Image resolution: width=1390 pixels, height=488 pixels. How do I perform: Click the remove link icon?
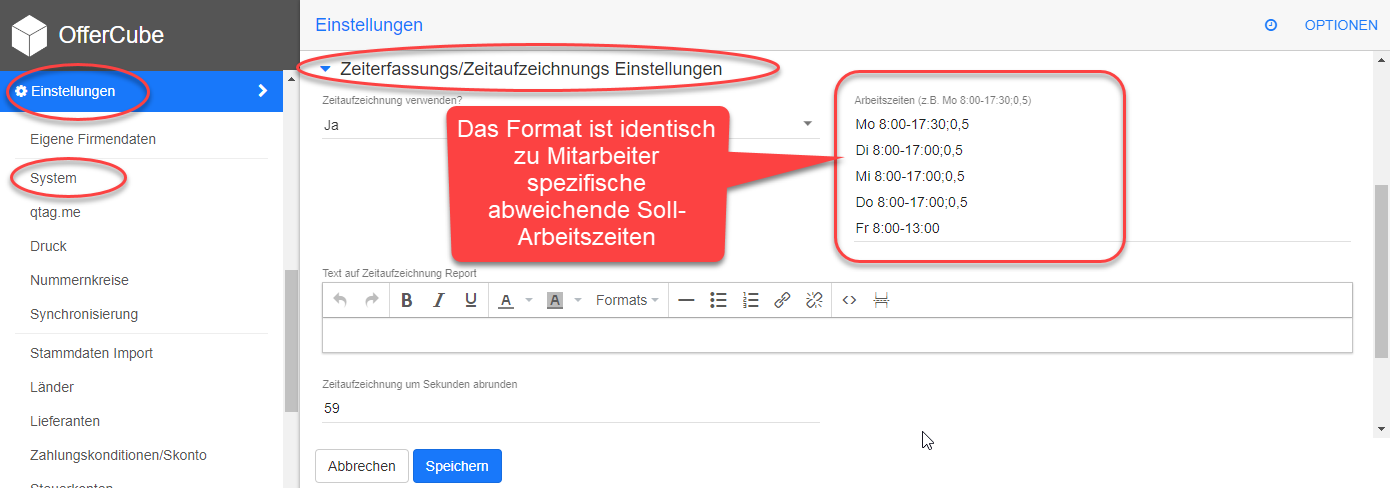(x=814, y=300)
